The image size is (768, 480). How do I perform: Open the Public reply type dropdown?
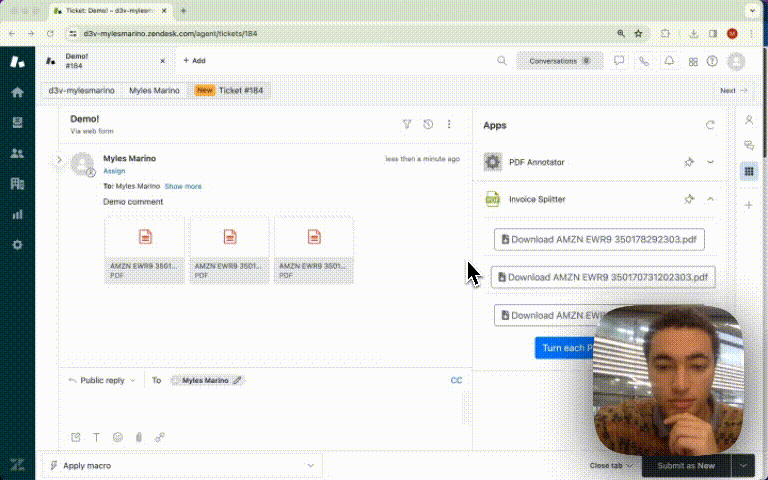102,381
